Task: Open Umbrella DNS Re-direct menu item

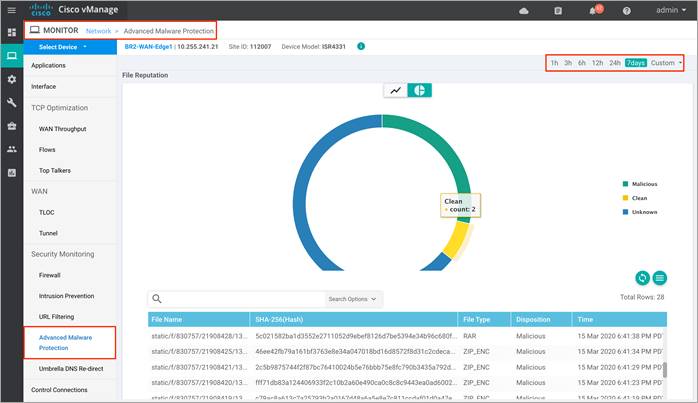Action: [70, 369]
